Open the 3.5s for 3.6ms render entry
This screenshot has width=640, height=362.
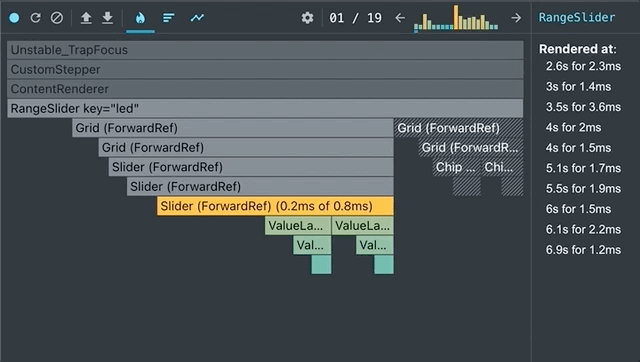coord(583,107)
